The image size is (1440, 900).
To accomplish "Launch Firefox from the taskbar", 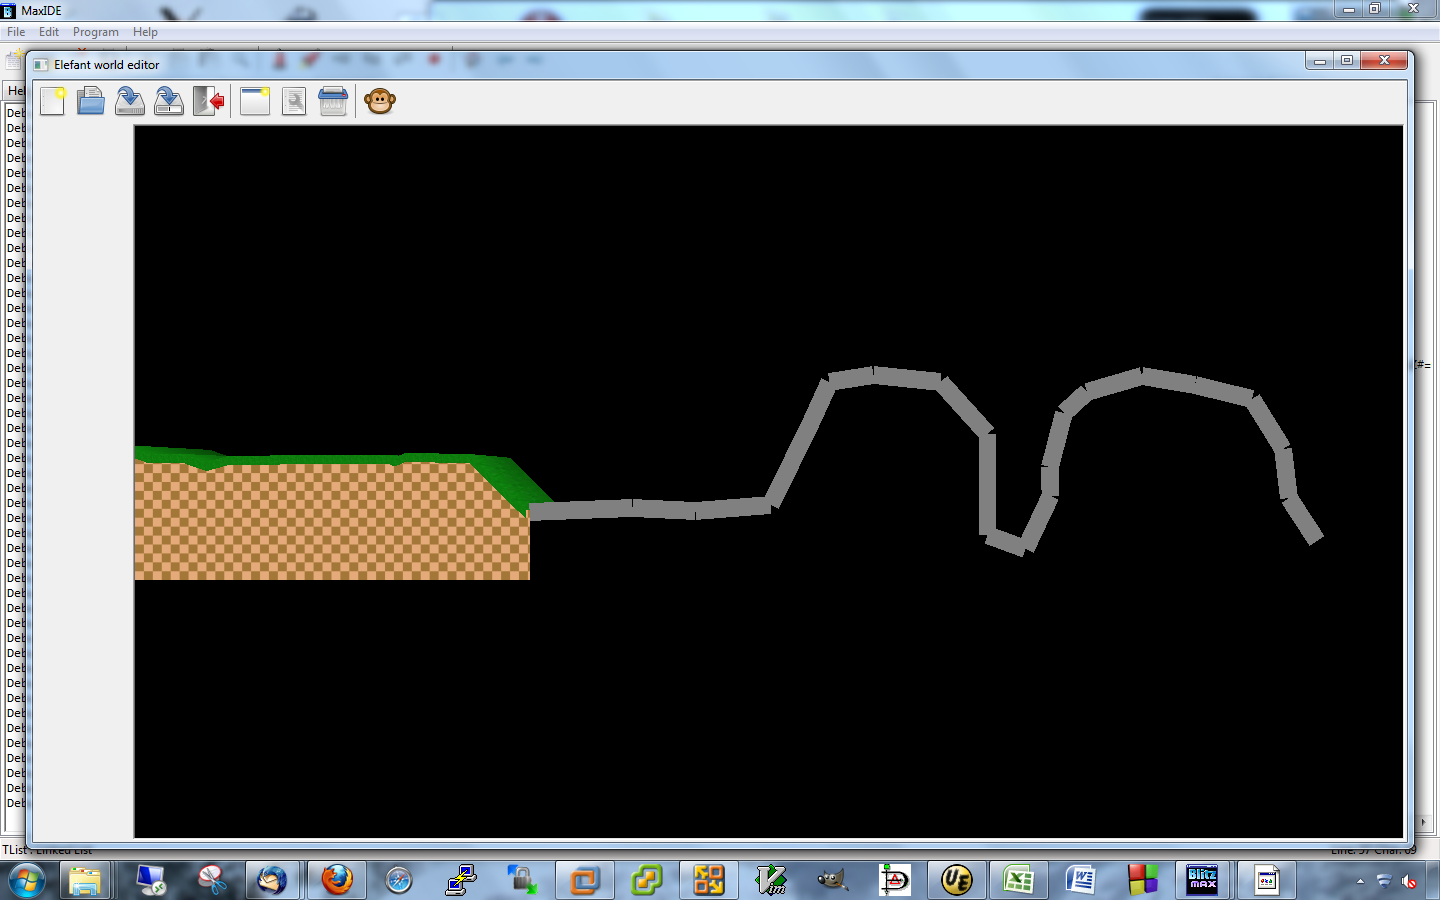I will coord(337,880).
